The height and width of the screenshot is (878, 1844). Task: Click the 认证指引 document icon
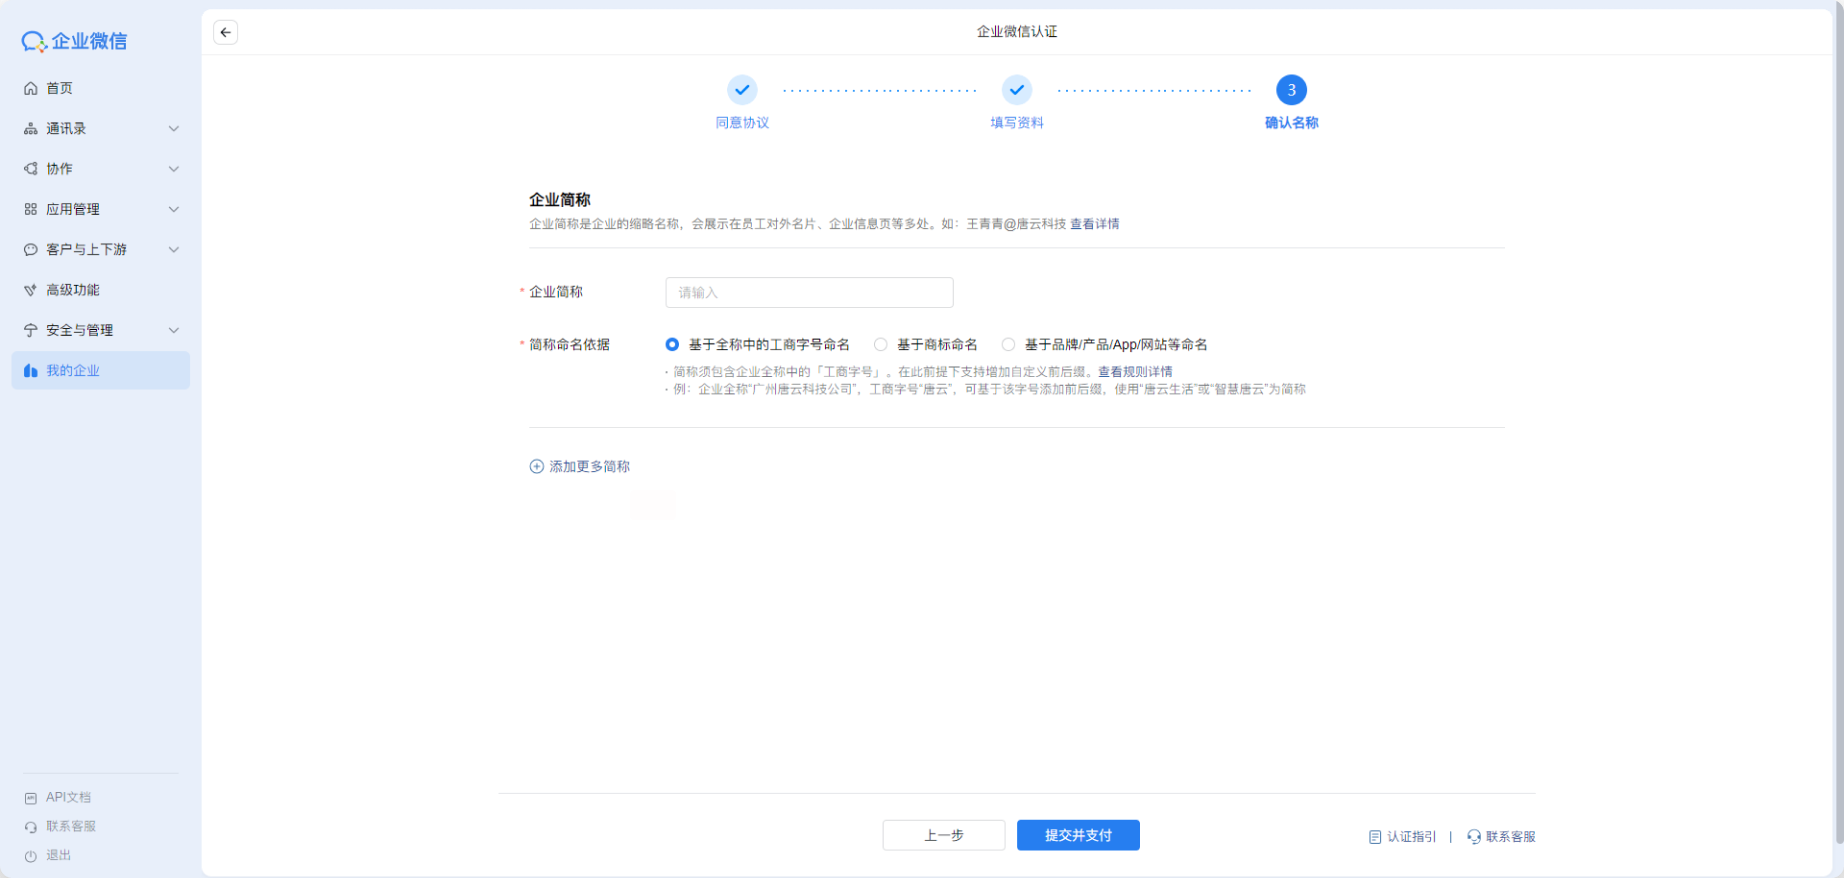click(x=1375, y=837)
